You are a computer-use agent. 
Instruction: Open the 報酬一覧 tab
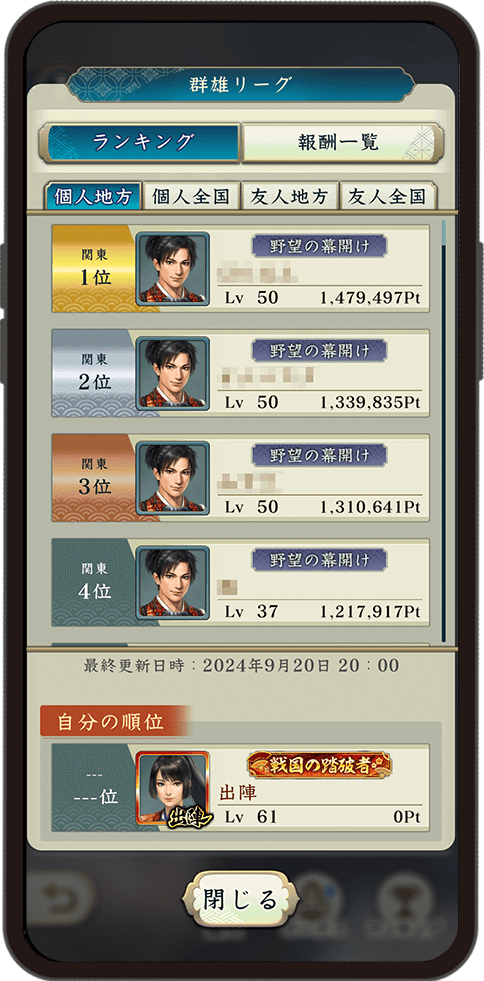(x=342, y=143)
